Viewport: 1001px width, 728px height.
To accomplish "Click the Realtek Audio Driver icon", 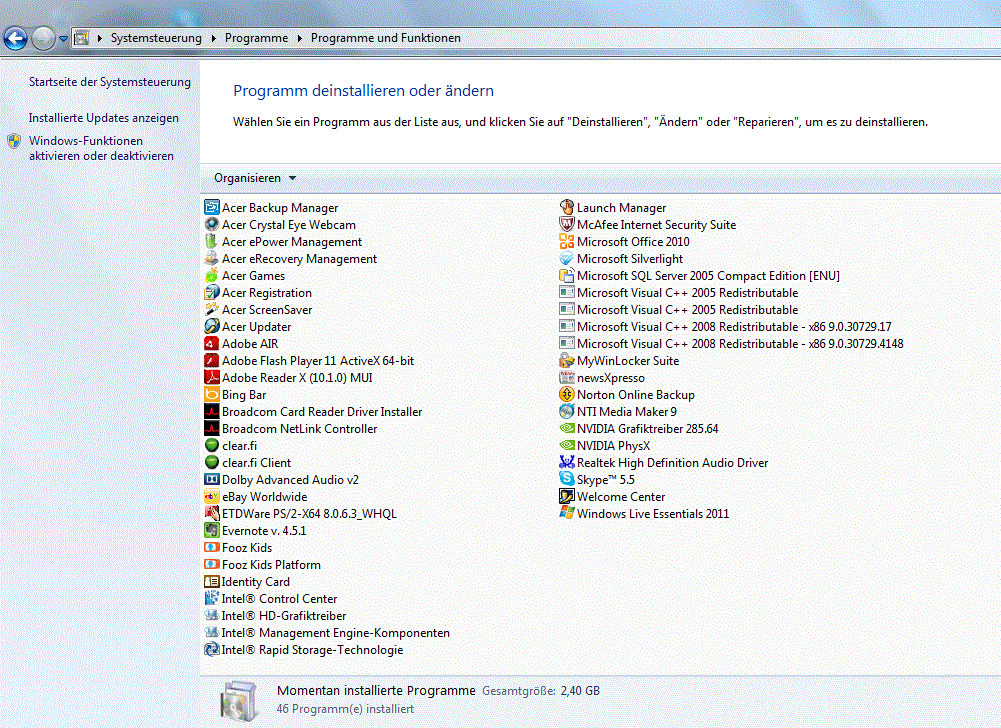I will (x=567, y=462).
